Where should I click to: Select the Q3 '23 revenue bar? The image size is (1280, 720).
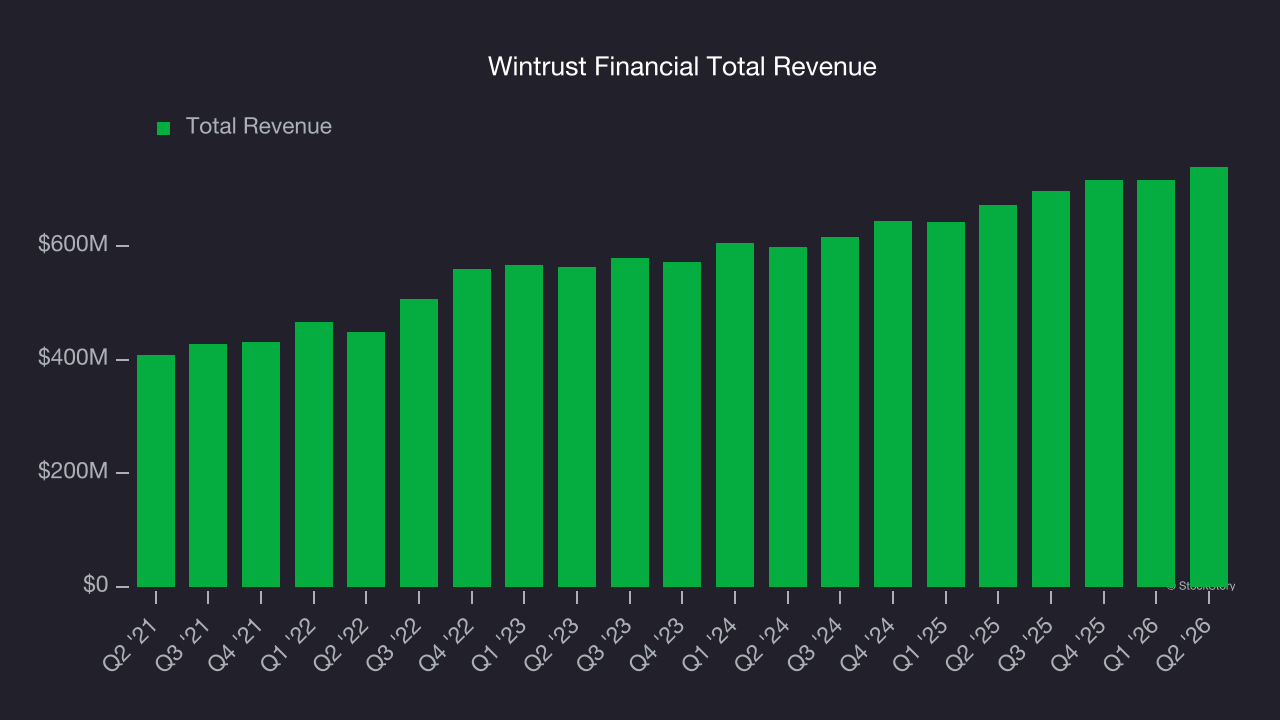point(630,422)
